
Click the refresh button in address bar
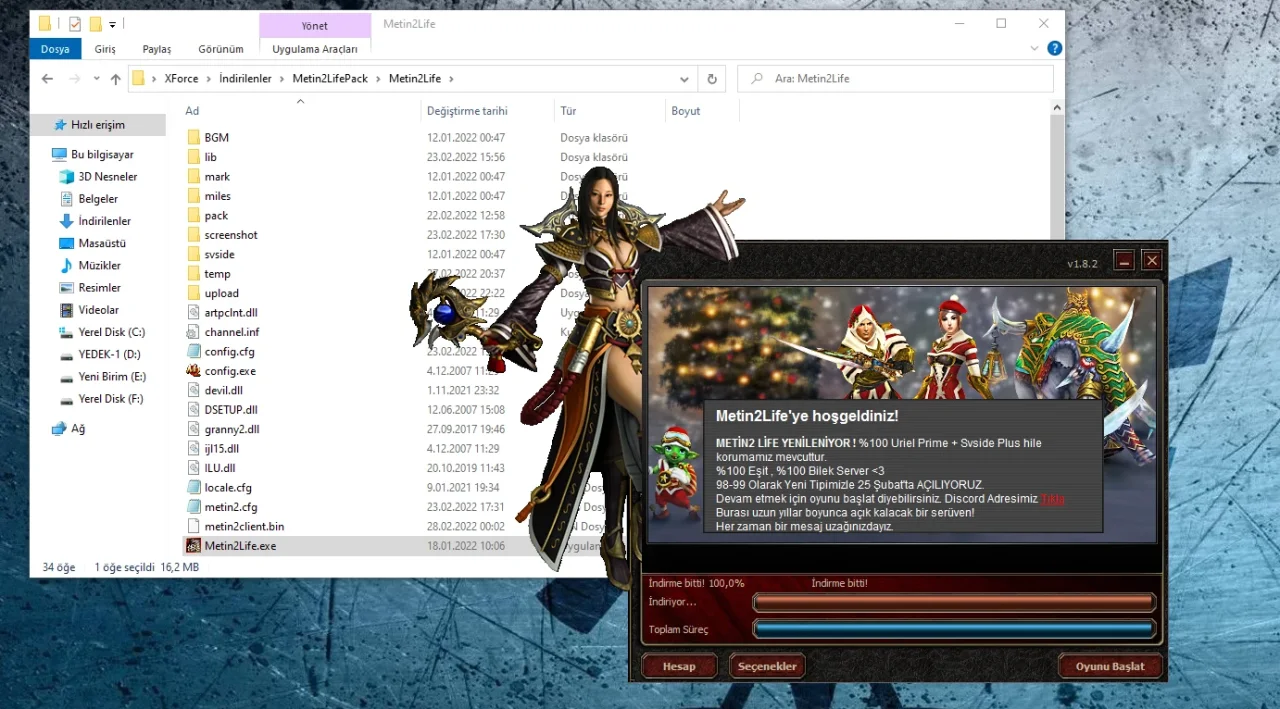[712, 79]
